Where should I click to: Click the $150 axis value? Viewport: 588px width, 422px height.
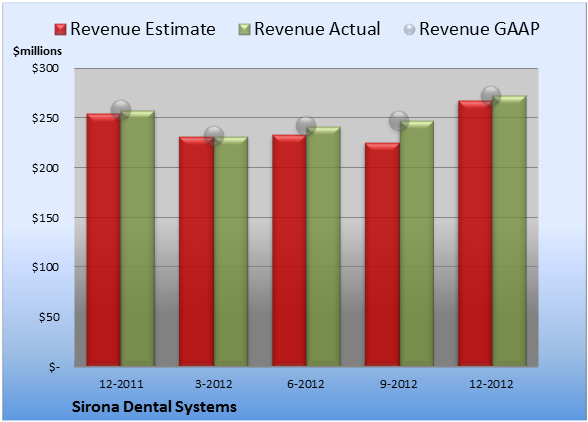pos(45,218)
